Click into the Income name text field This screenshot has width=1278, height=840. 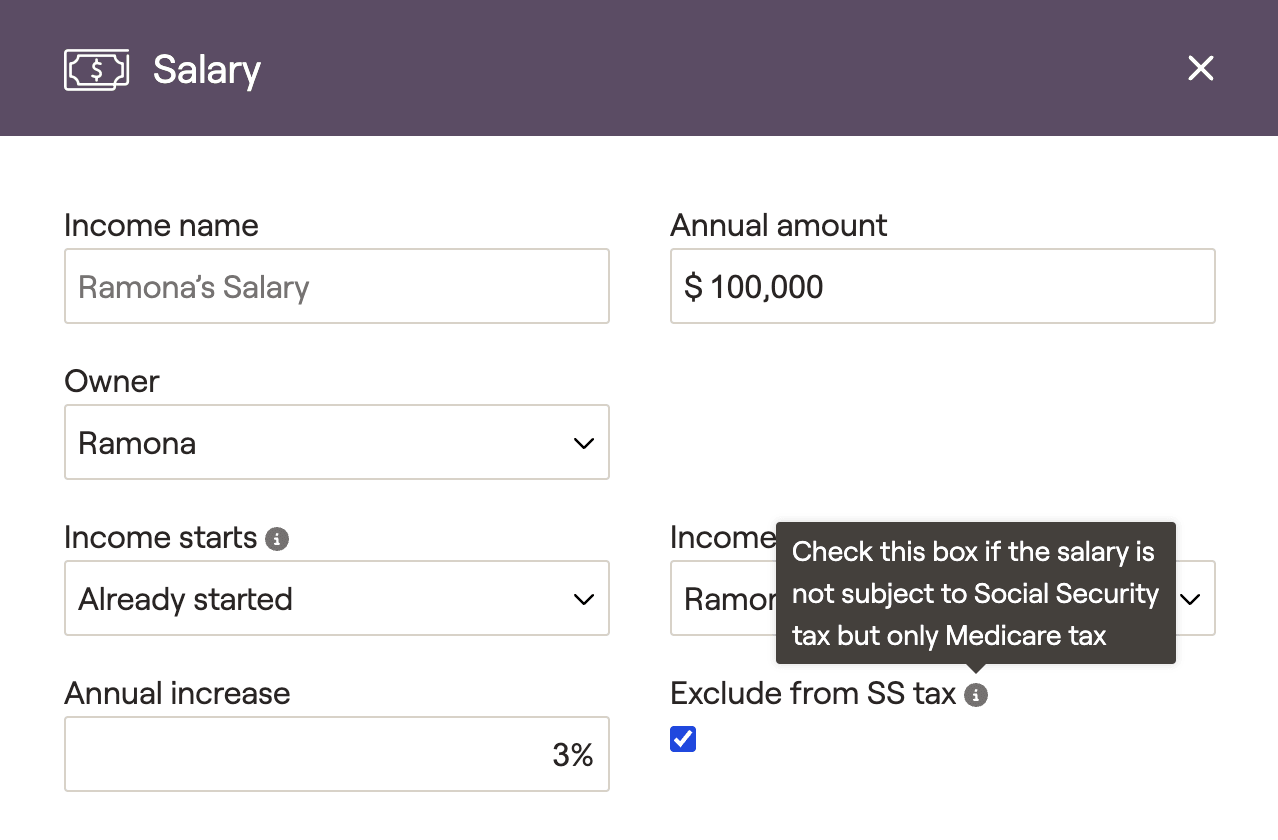pos(337,286)
